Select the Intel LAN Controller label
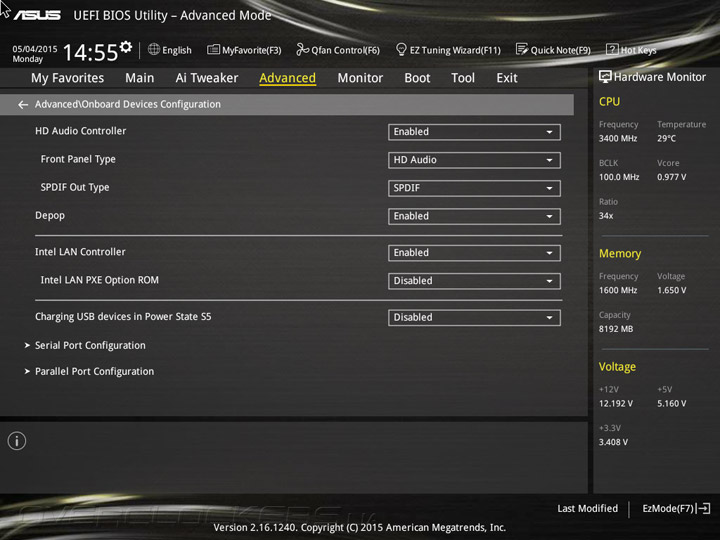The width and height of the screenshot is (720, 540). pyautogui.click(x=80, y=252)
